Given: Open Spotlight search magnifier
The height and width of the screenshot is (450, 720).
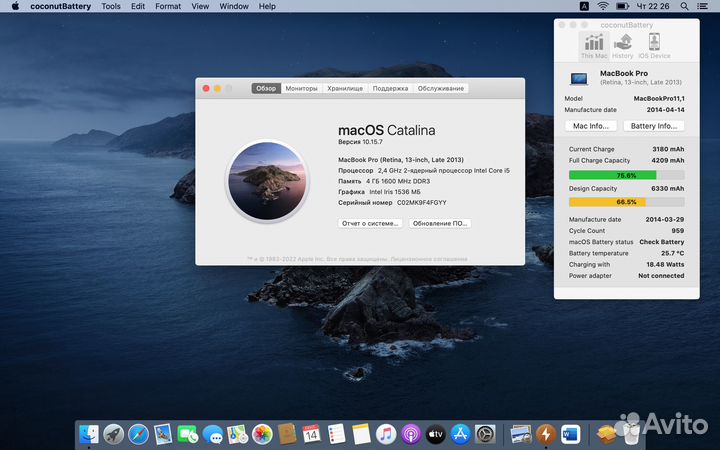Looking at the screenshot, I should [684, 6].
